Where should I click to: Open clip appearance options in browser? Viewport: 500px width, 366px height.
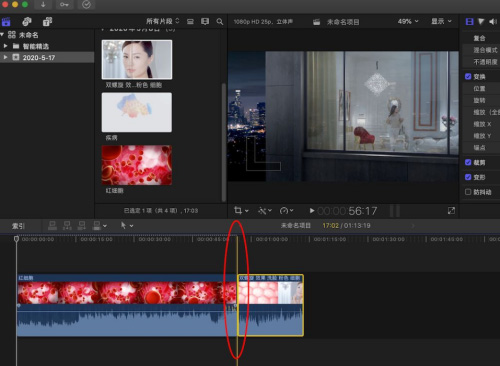coord(205,22)
